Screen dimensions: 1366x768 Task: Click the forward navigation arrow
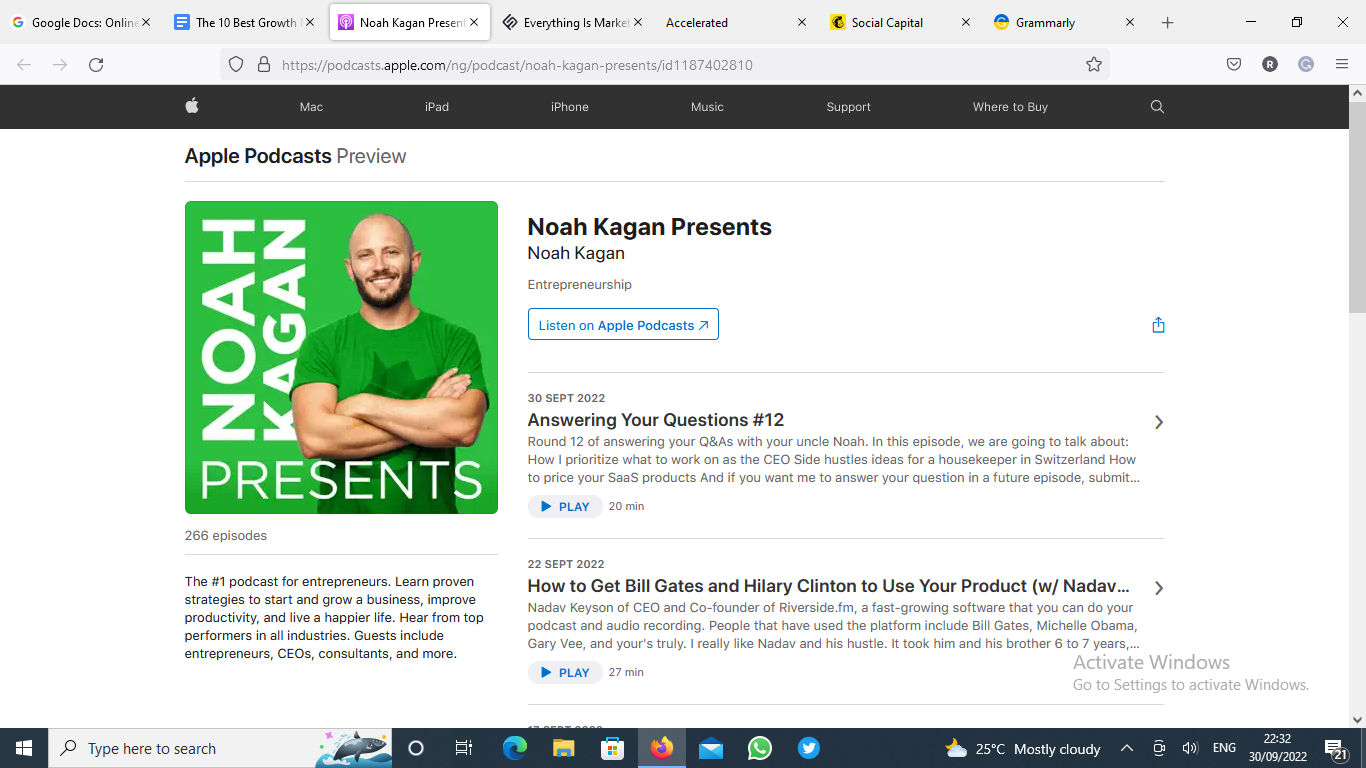(60, 64)
